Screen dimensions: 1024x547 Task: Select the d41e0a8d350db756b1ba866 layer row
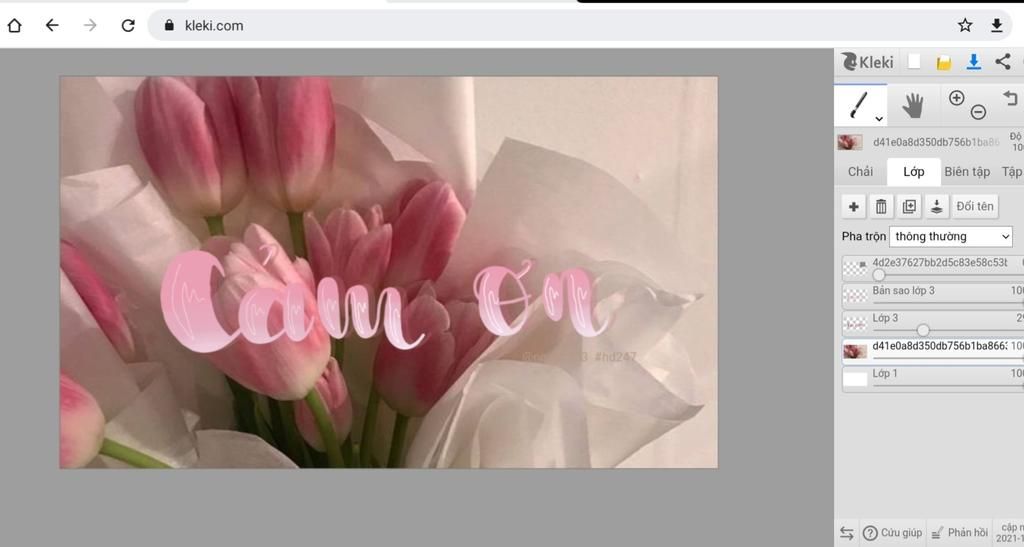[933, 351]
